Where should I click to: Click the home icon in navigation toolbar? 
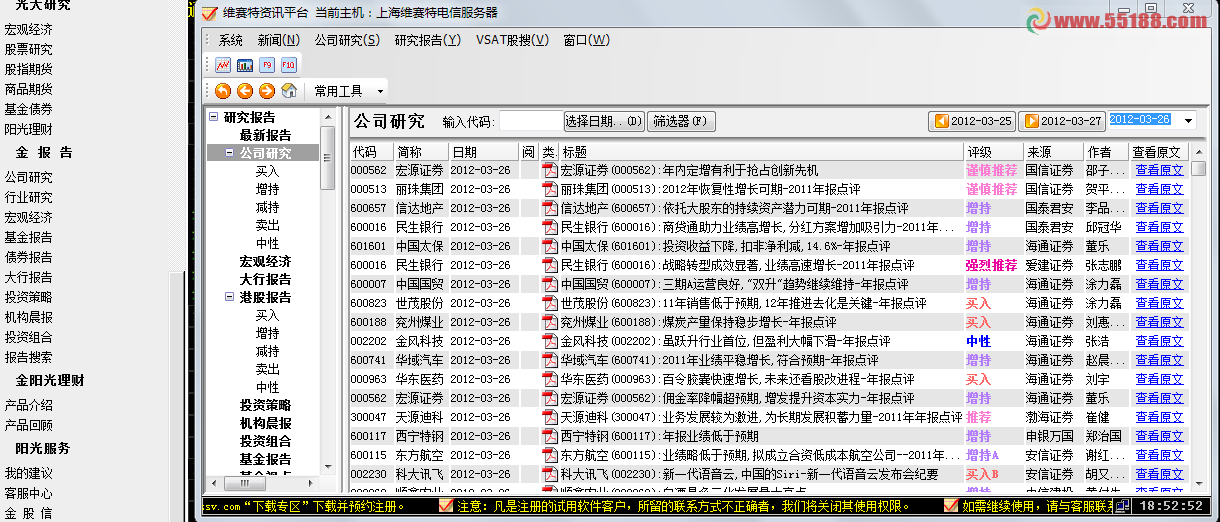click(x=289, y=91)
